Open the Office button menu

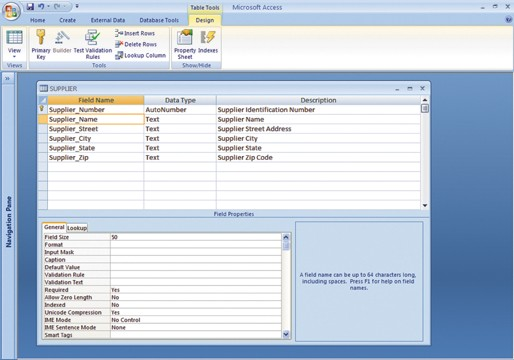(x=11, y=11)
